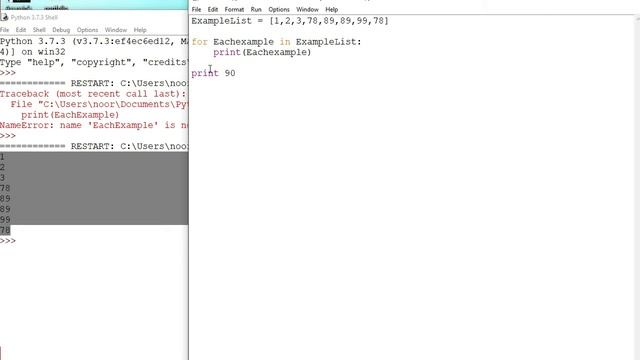Open Window menu in Python Shell window
Viewport: 640px width, 360px height.
[116, 30]
